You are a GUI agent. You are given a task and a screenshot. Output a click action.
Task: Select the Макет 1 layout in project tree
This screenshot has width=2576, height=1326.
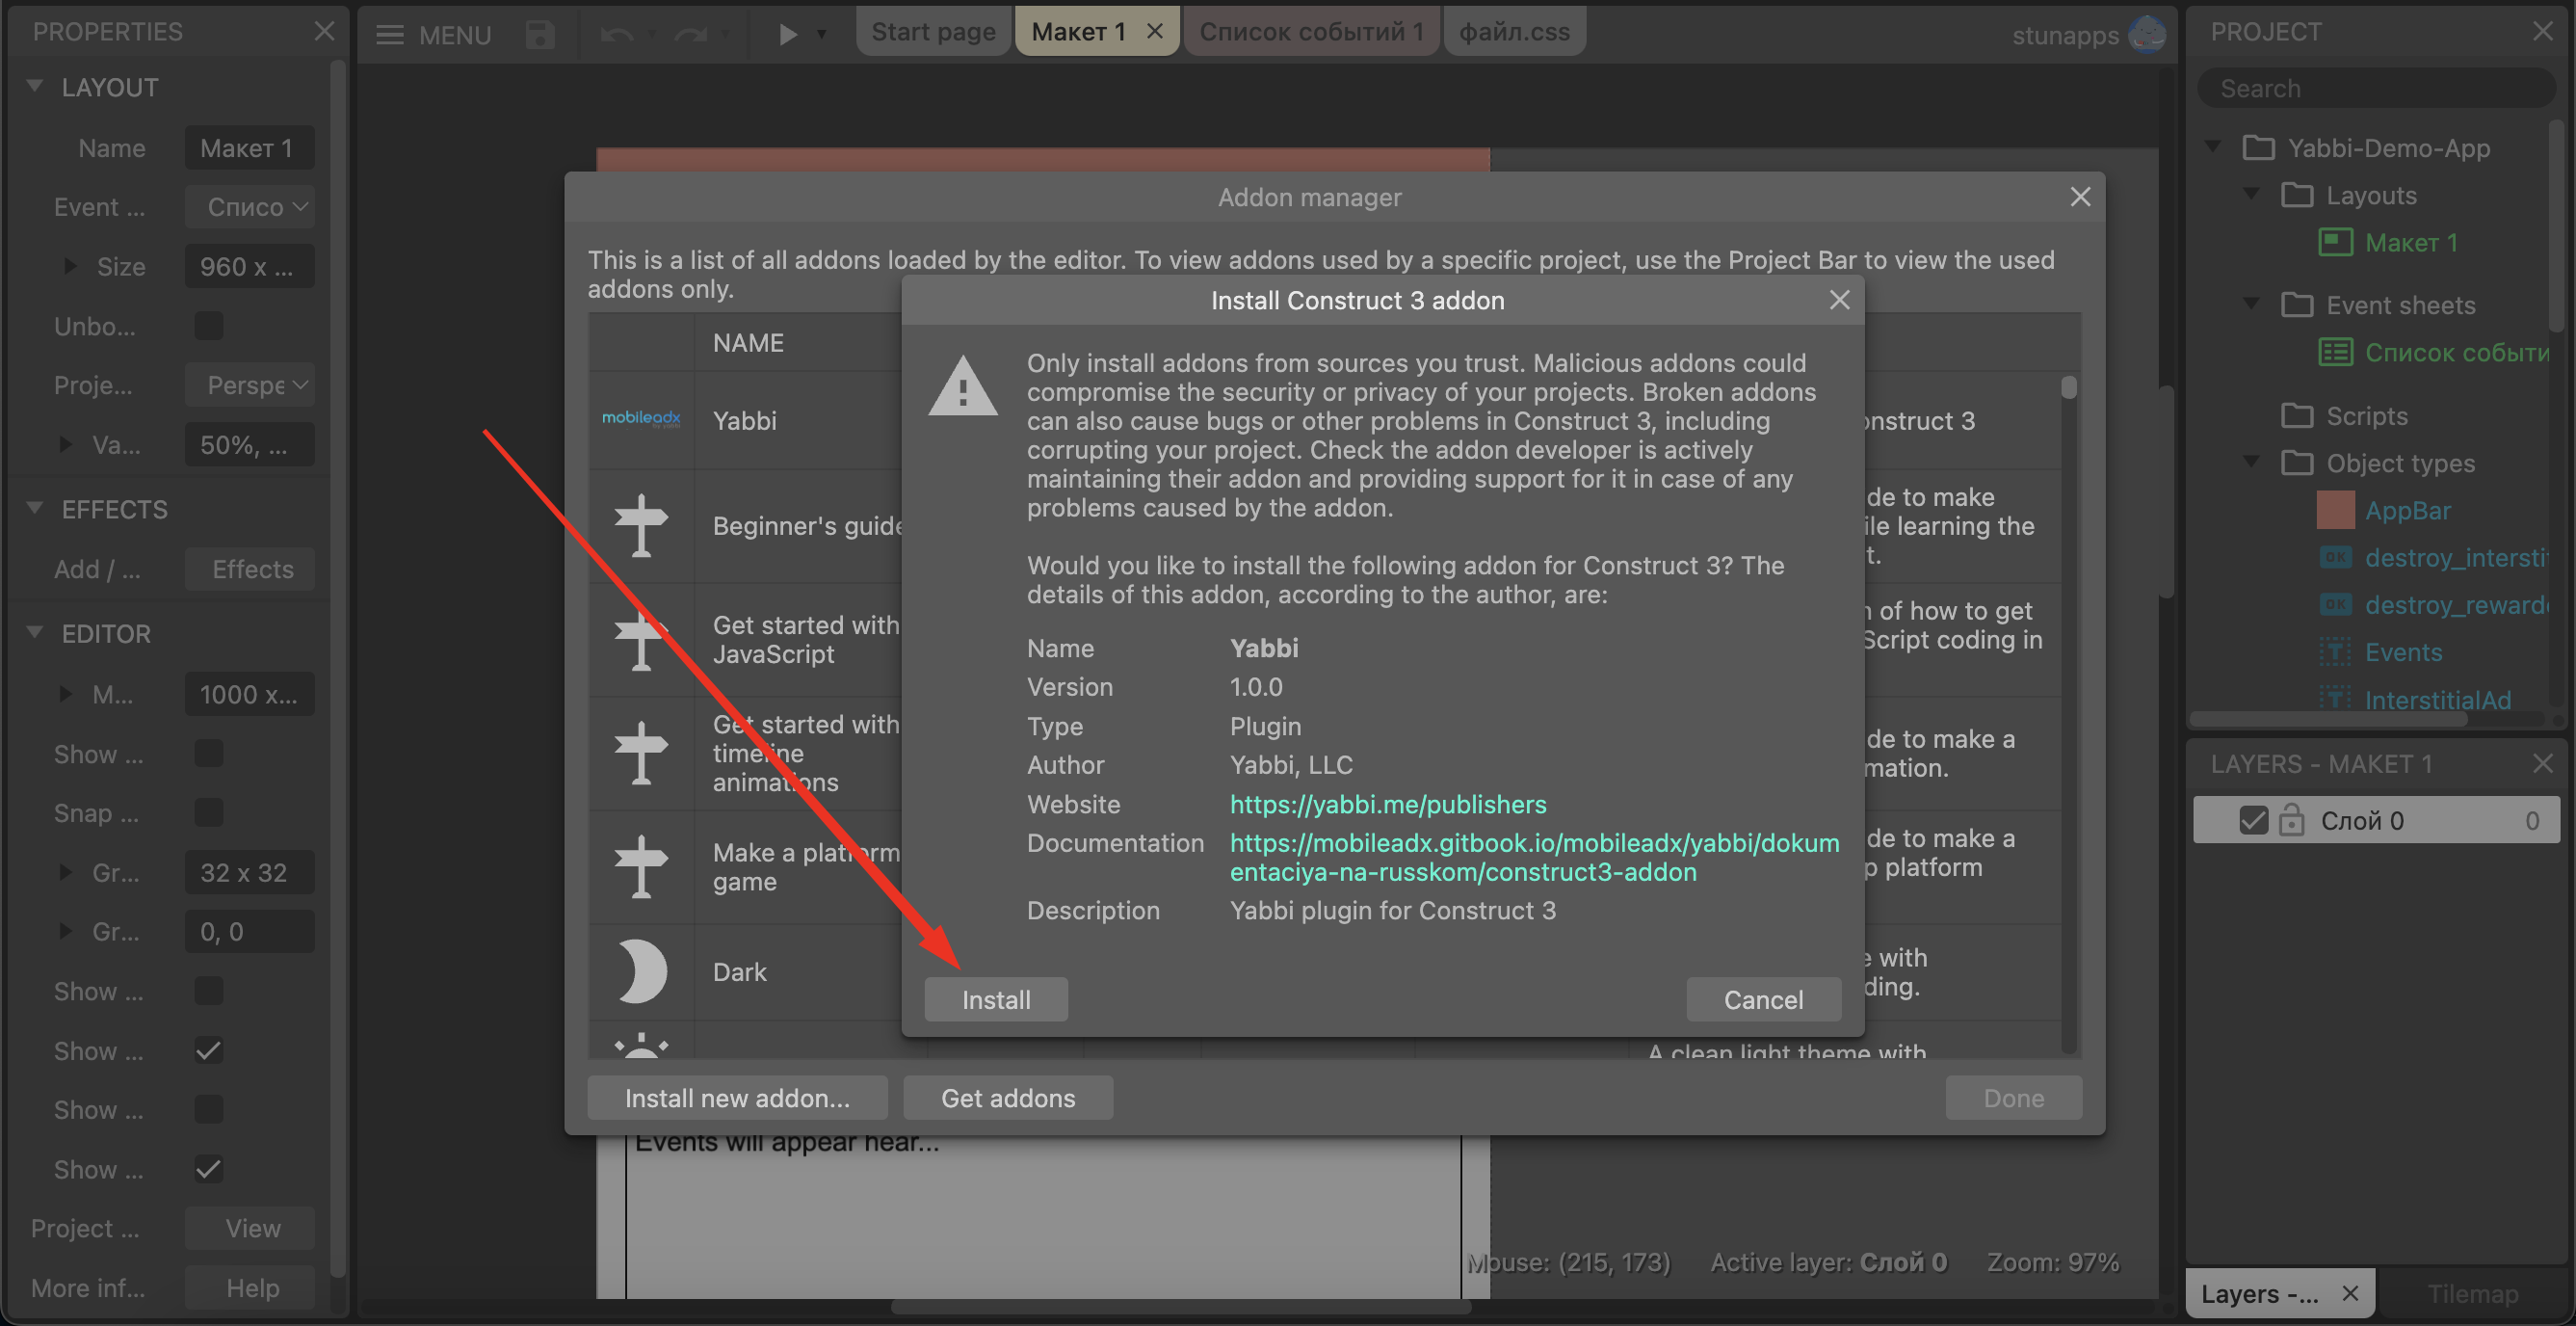coord(2410,243)
